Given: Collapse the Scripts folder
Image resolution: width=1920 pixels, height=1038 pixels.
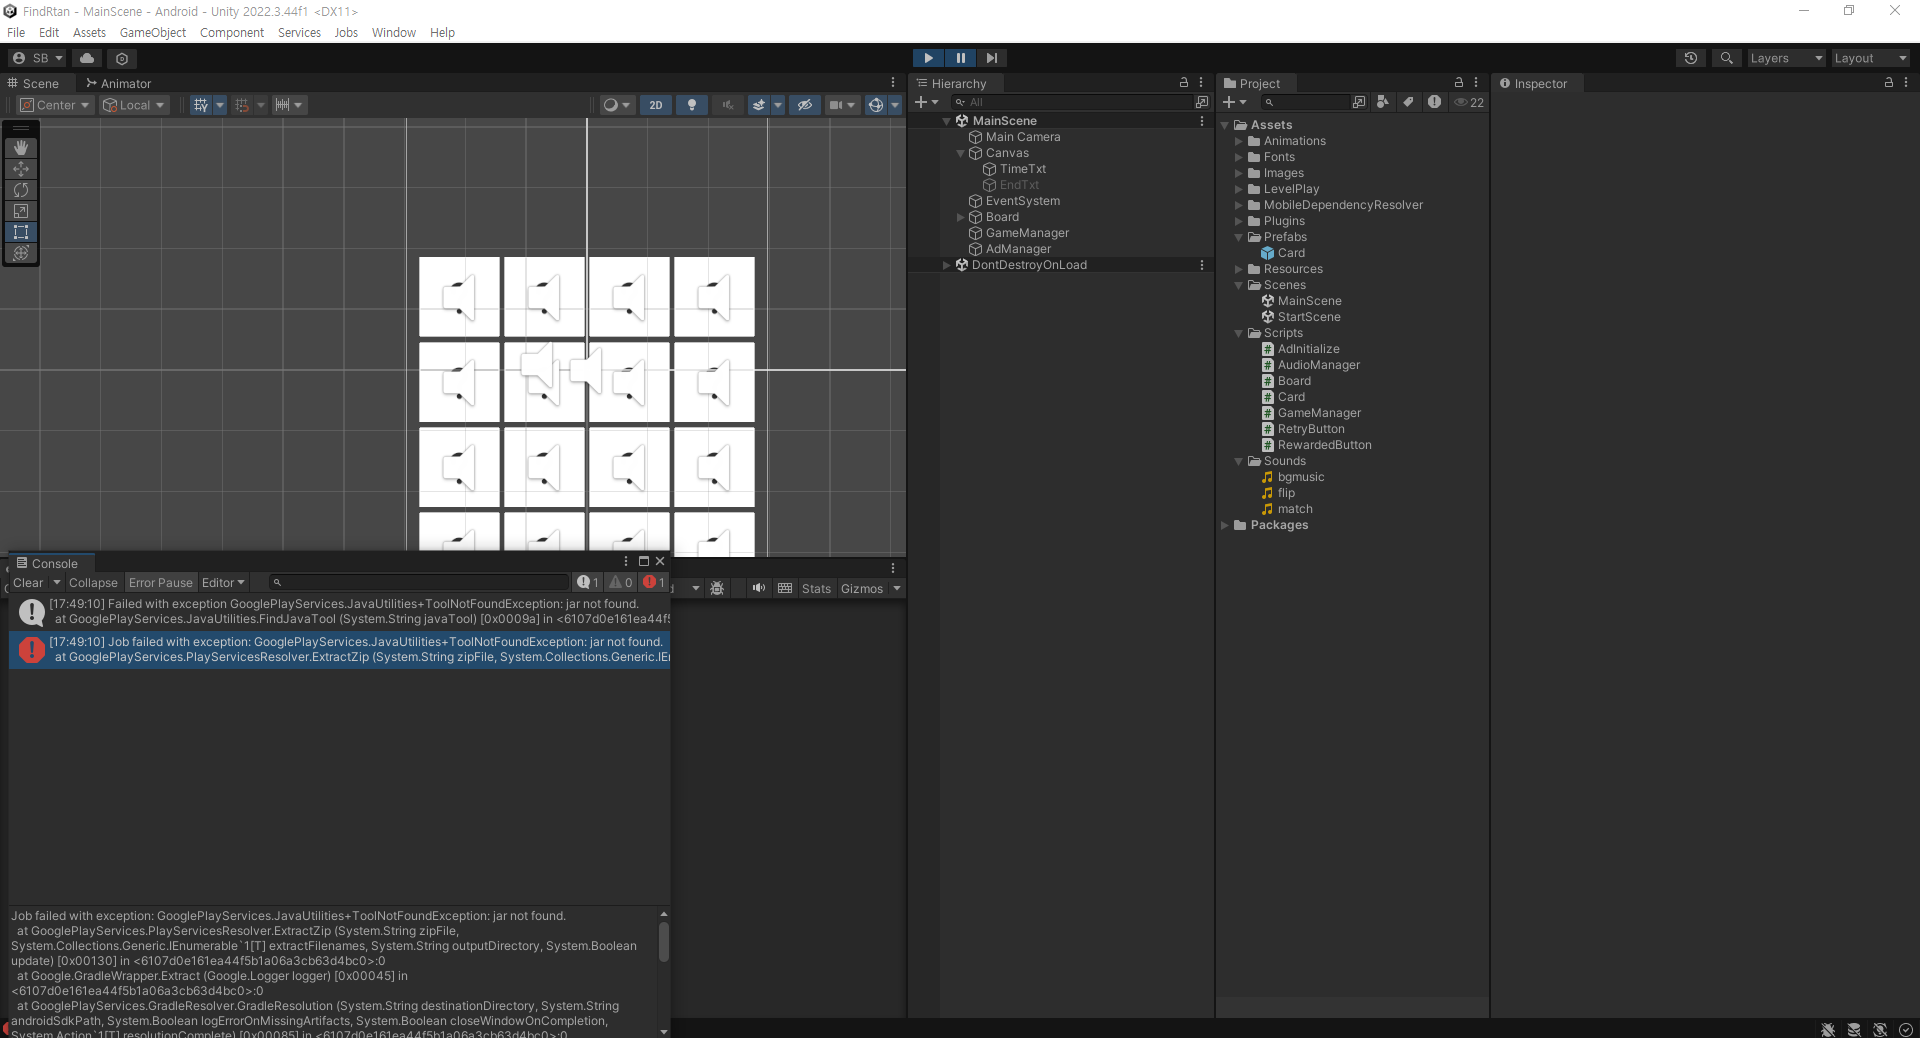Looking at the screenshot, I should click(x=1238, y=333).
